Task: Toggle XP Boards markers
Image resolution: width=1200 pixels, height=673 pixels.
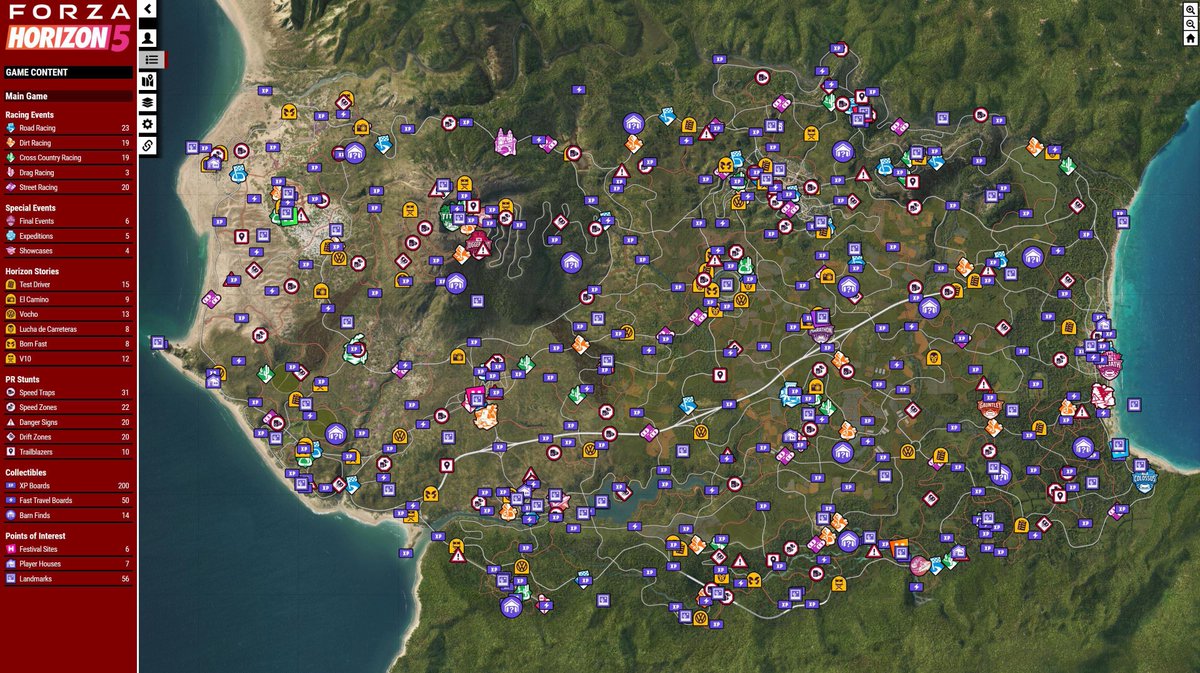Action: (x=68, y=486)
